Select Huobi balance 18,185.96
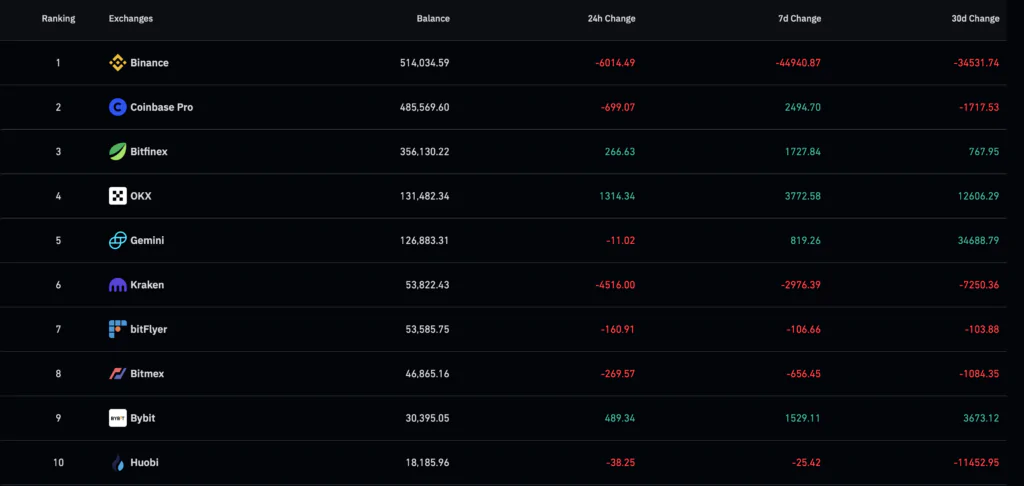The height and width of the screenshot is (486, 1024). (428, 462)
